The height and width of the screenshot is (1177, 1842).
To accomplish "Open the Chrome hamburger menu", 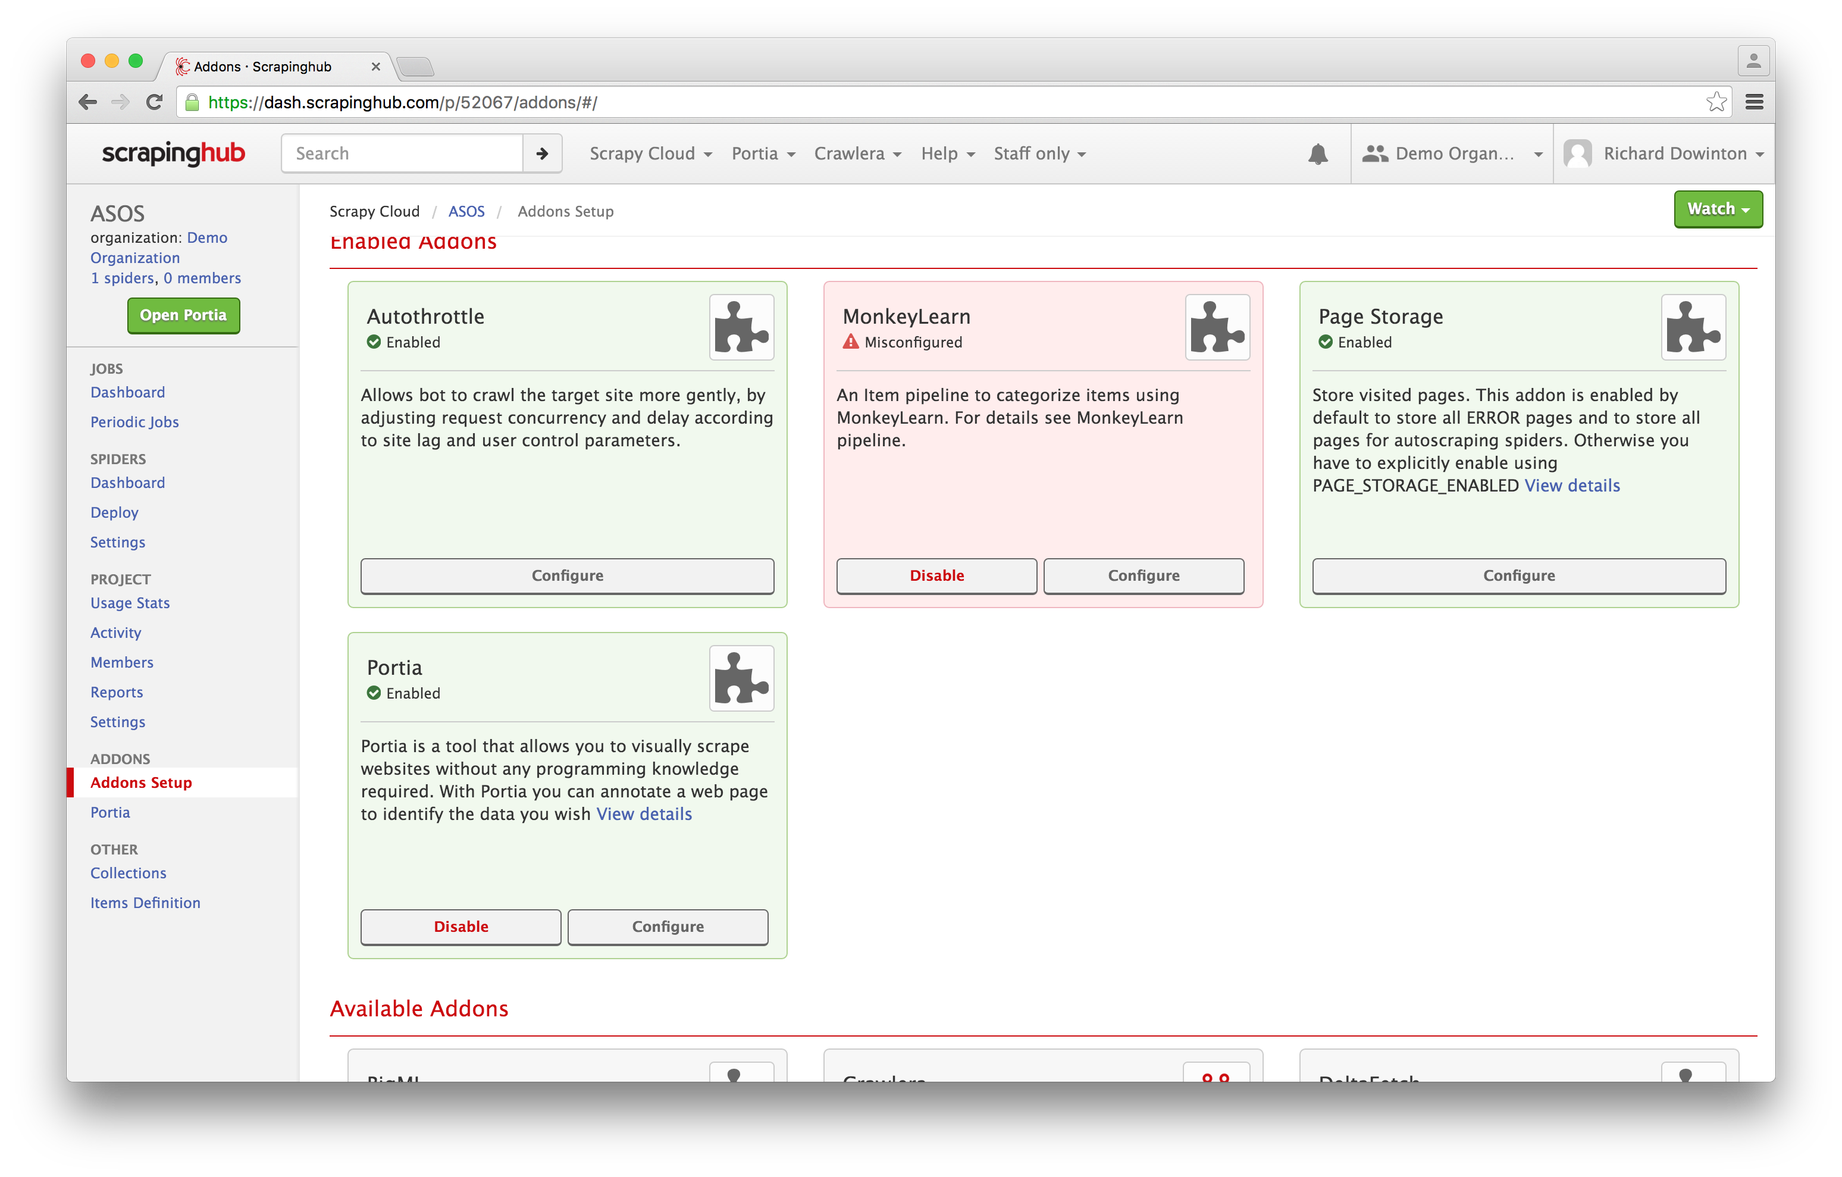I will click(x=1754, y=102).
